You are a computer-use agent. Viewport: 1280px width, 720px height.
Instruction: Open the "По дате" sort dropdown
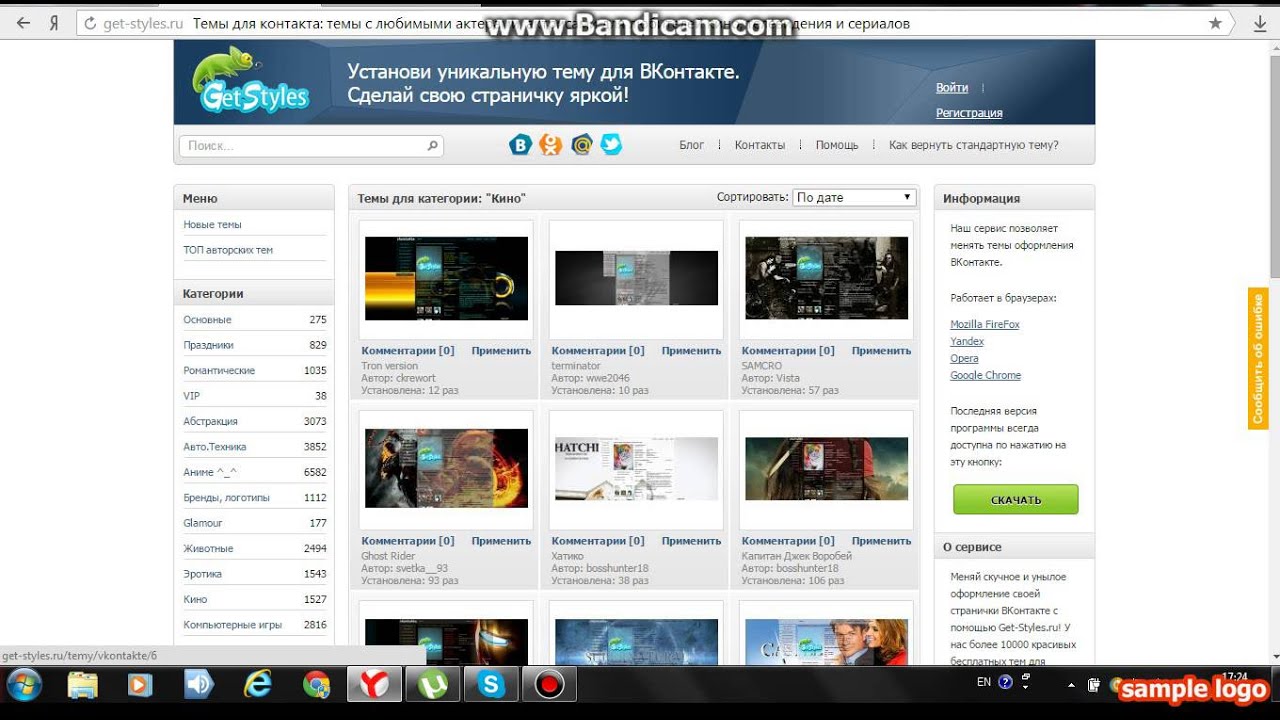tap(855, 197)
